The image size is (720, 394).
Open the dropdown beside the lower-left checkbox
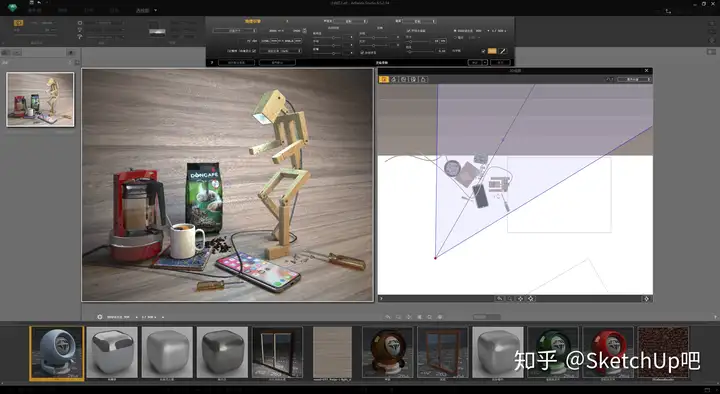coord(281,51)
